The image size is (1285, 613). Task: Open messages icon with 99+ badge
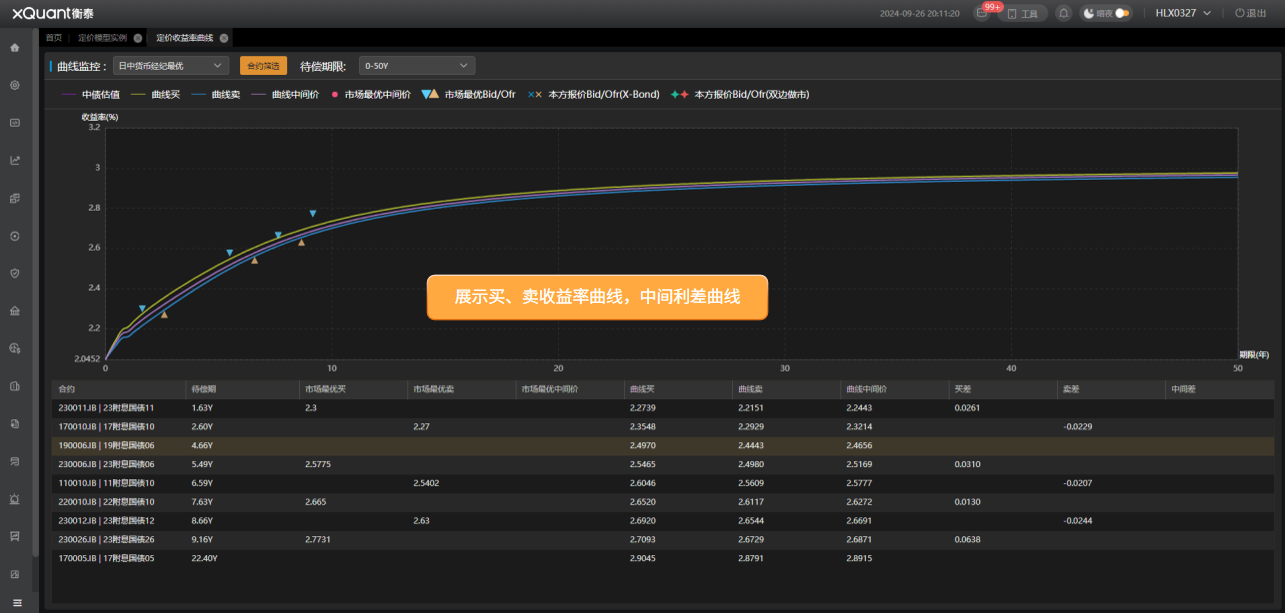coord(983,13)
